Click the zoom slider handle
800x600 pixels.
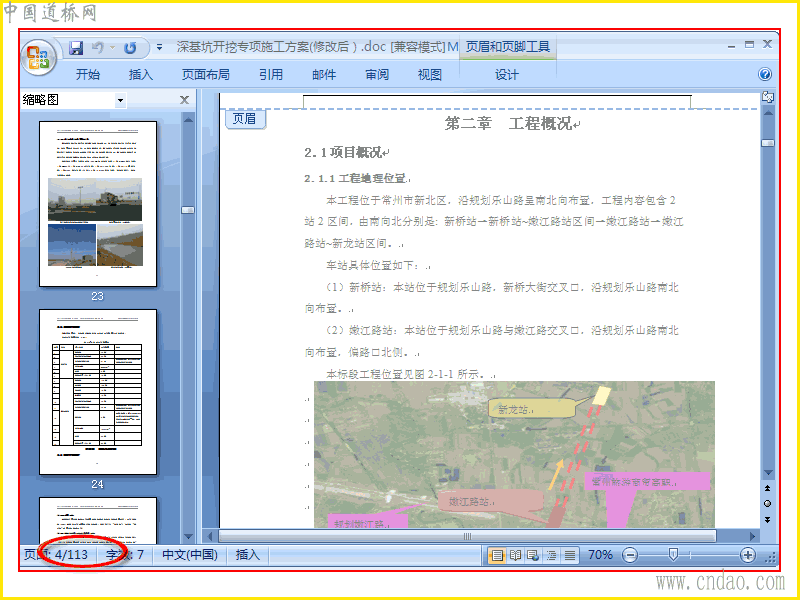tap(673, 555)
